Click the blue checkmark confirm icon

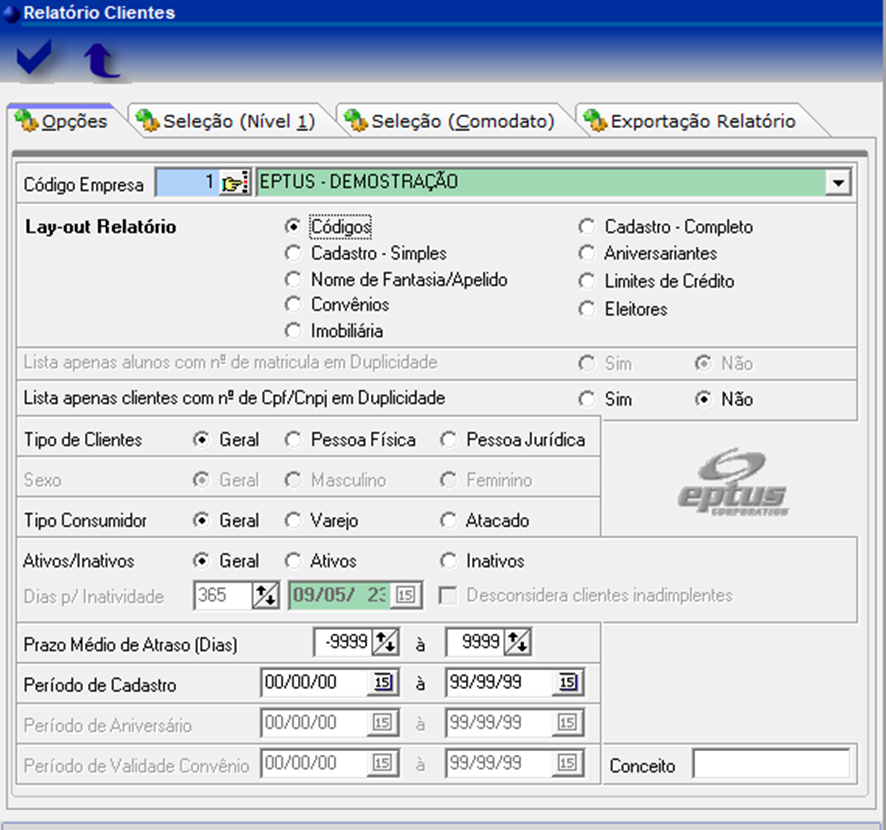click(35, 60)
